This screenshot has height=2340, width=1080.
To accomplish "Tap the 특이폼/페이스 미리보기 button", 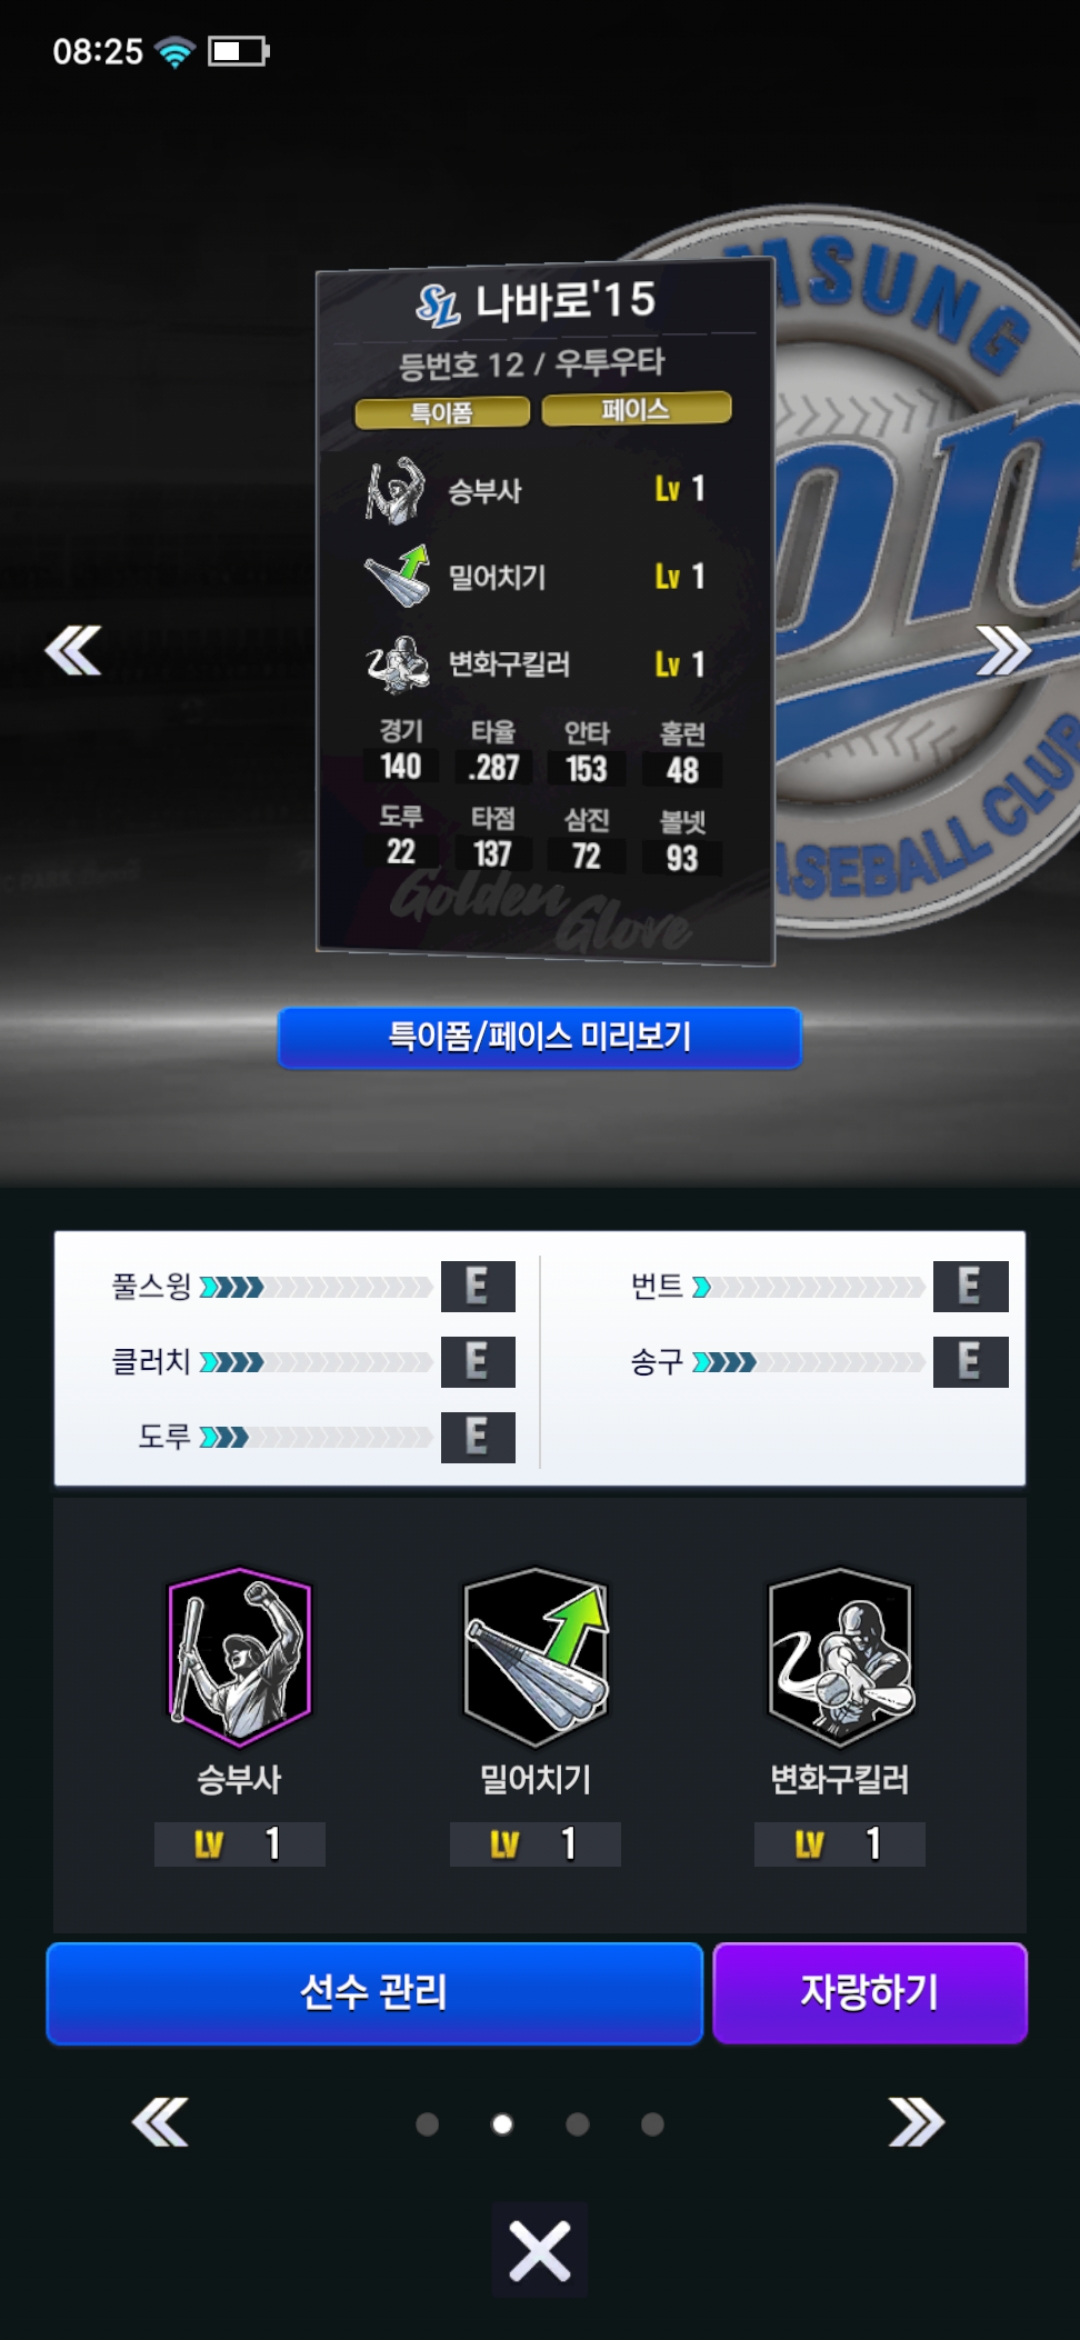I will pyautogui.click(x=540, y=1037).
